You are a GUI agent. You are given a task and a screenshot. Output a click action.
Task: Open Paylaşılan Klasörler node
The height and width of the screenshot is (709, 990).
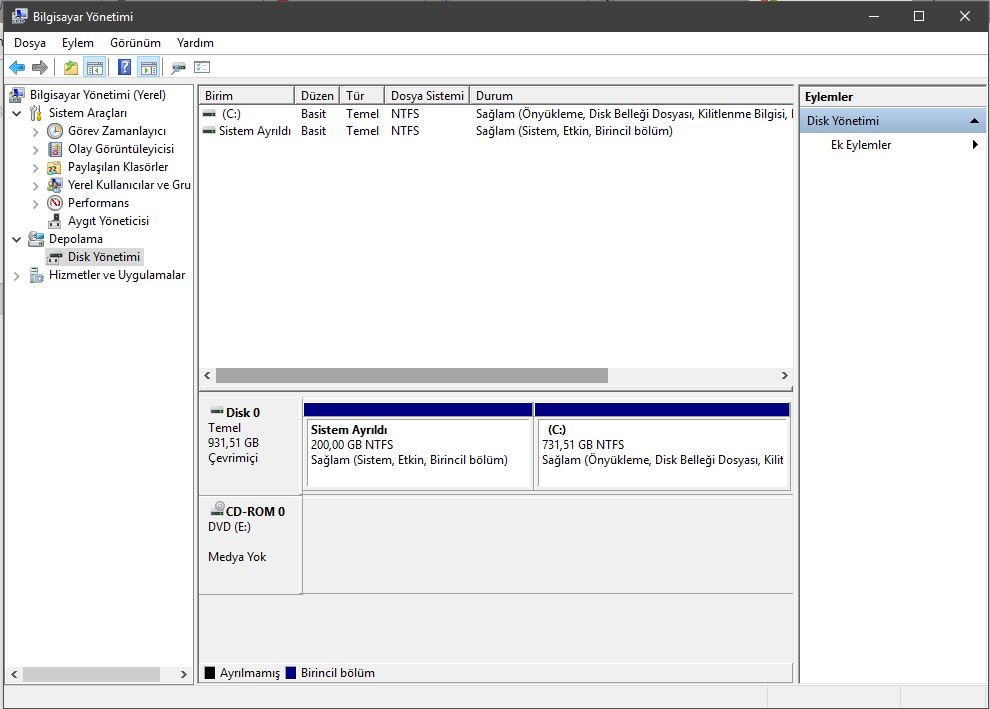(x=117, y=167)
